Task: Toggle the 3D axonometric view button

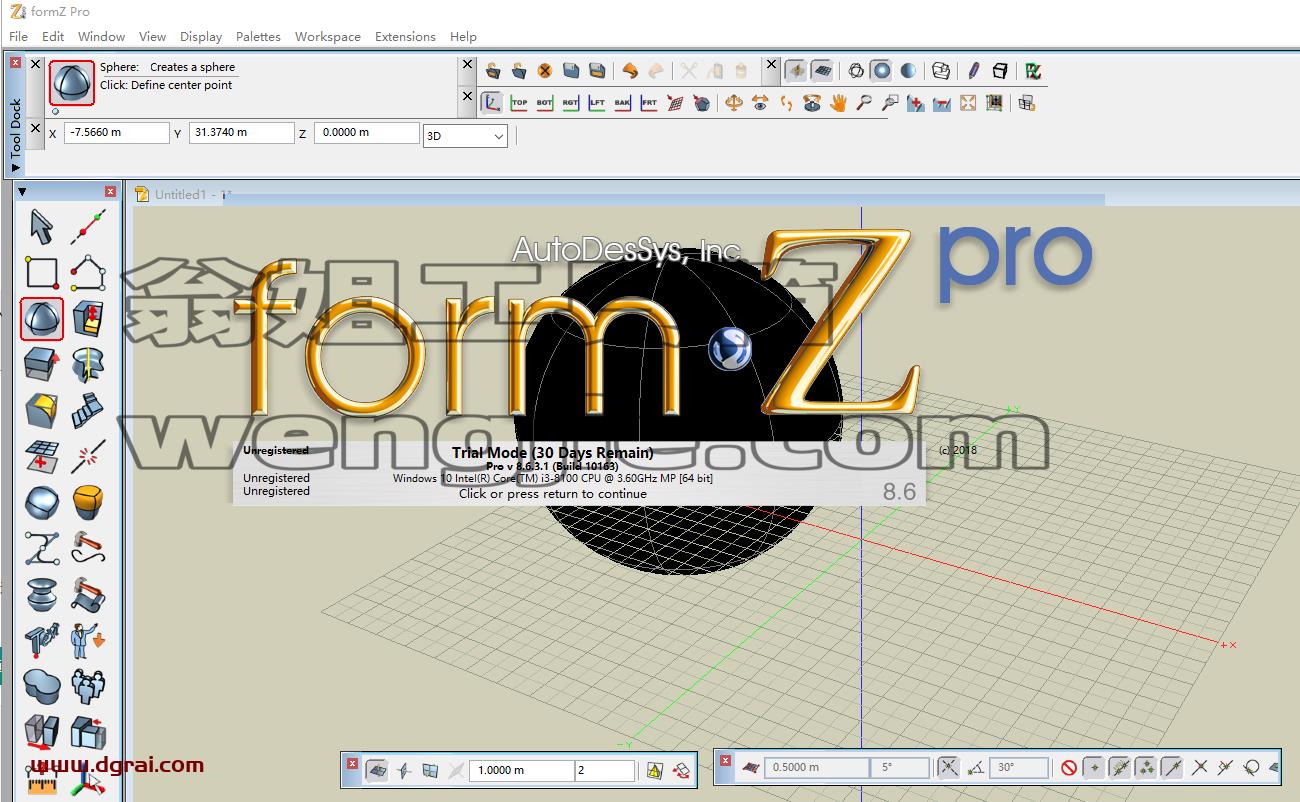Action: (x=493, y=102)
